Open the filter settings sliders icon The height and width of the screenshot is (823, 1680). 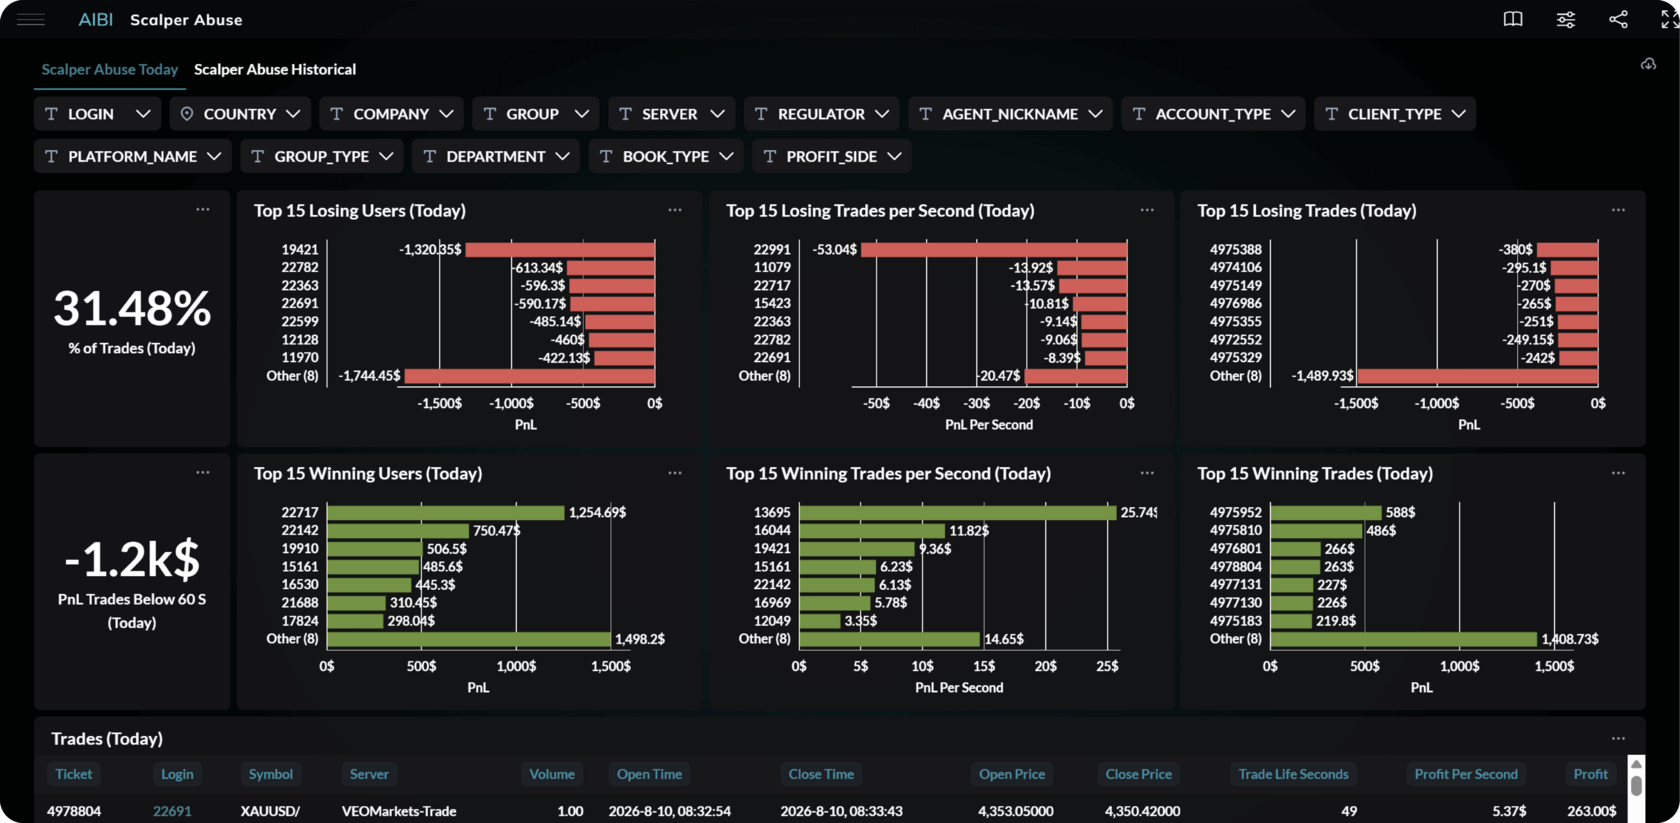click(x=1566, y=20)
